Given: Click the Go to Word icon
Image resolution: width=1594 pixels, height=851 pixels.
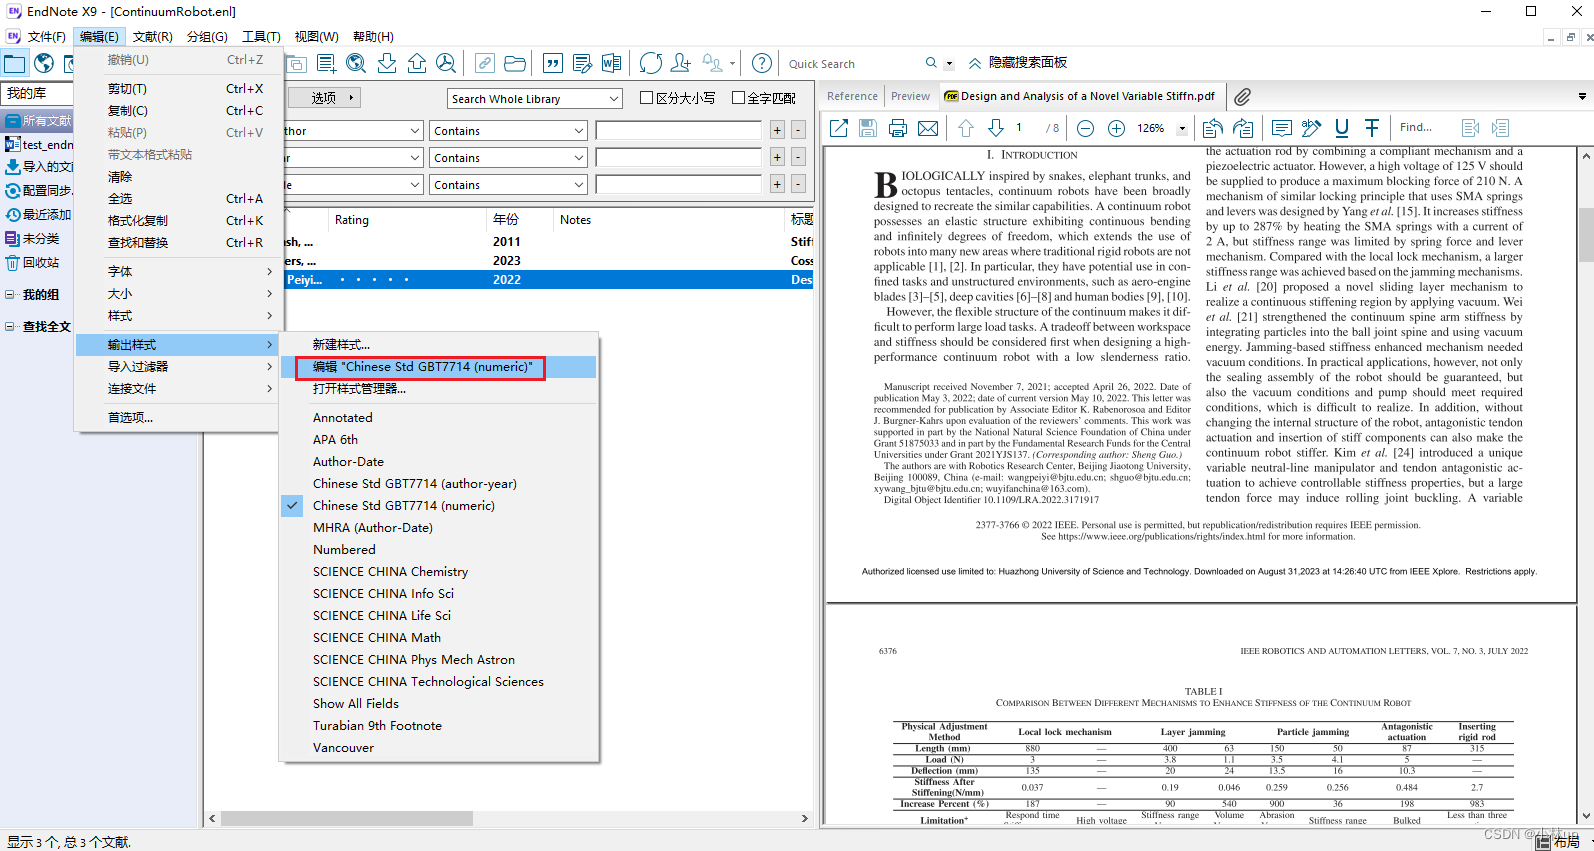Looking at the screenshot, I should 612,63.
